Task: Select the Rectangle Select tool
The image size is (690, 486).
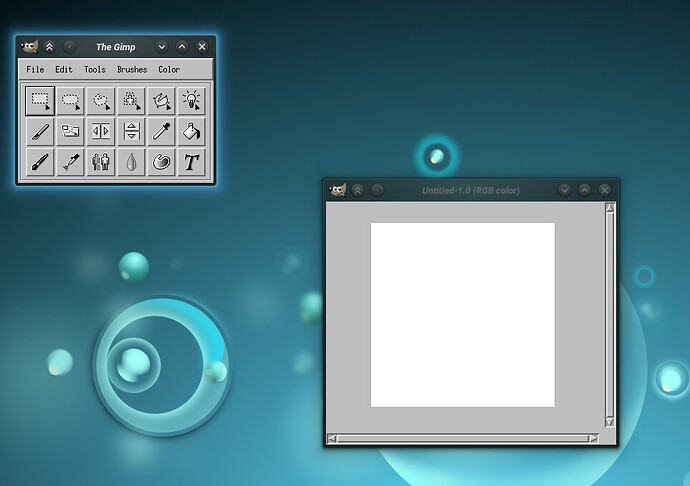Action: (40, 101)
